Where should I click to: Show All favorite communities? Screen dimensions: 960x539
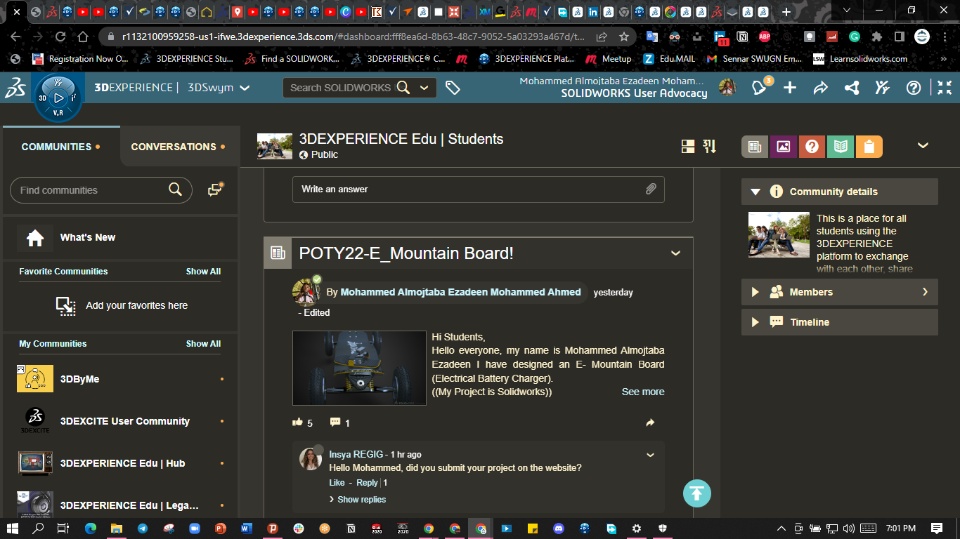[203, 271]
